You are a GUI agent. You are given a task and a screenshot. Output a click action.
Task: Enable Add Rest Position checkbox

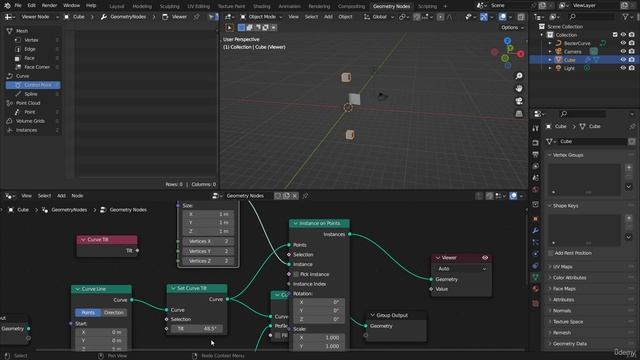(551, 253)
